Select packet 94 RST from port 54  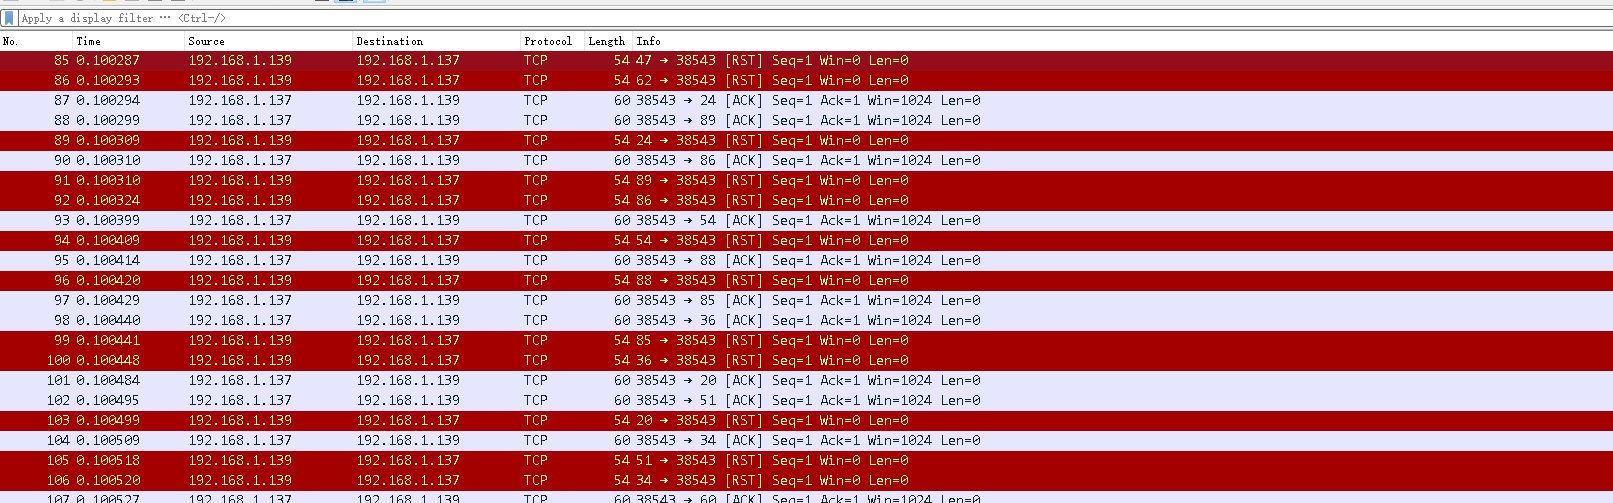click(x=806, y=241)
